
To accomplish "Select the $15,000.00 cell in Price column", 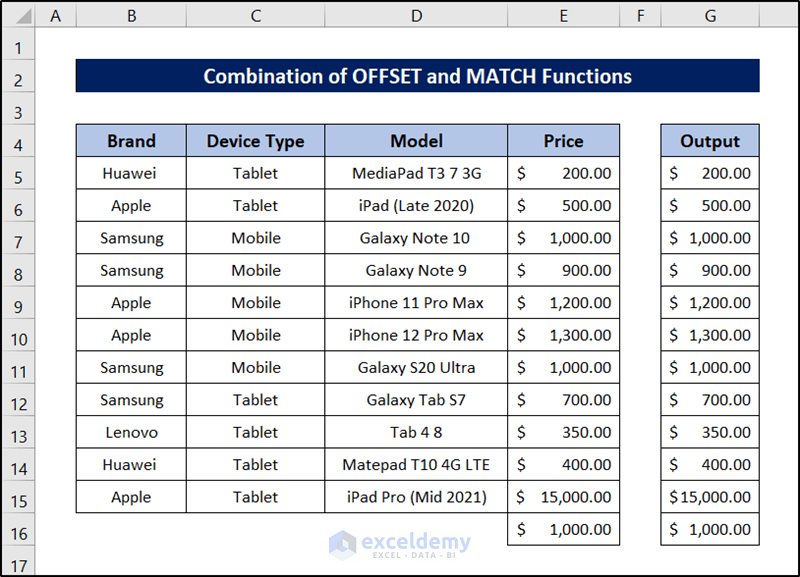I will tap(563, 497).
